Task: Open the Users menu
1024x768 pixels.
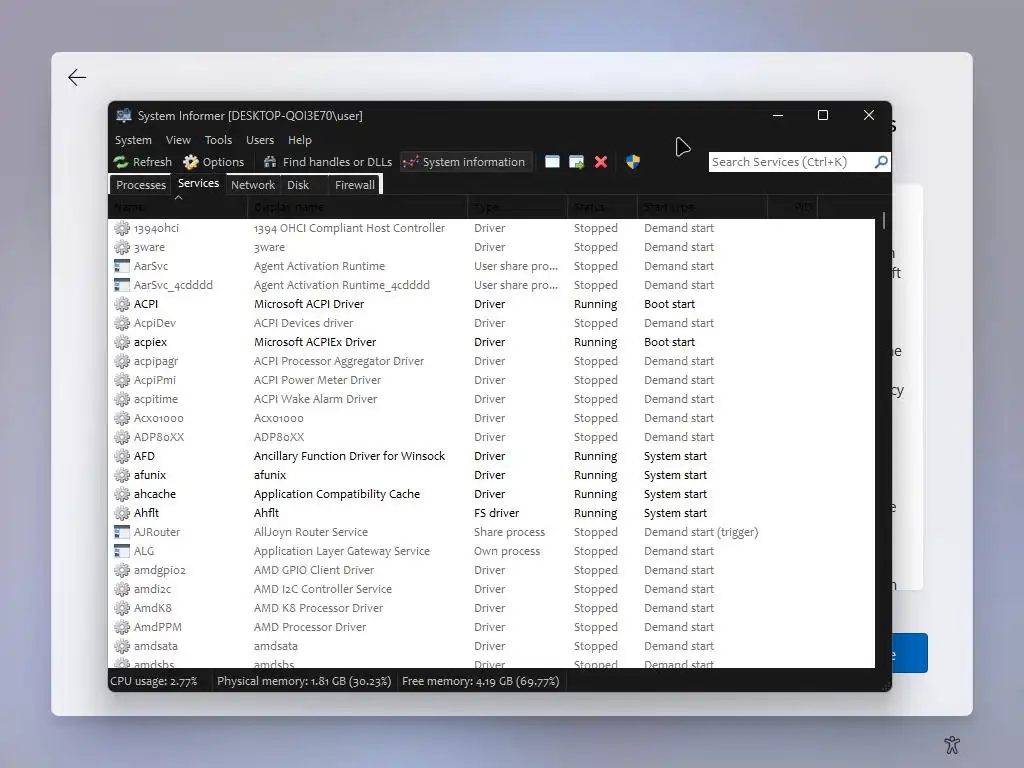Action: pos(260,140)
